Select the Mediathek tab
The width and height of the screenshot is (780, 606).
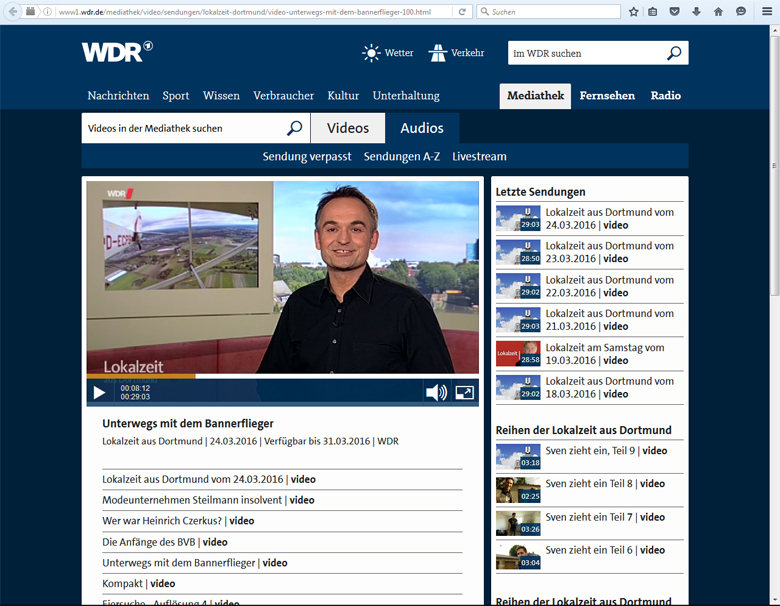pyautogui.click(x=535, y=96)
